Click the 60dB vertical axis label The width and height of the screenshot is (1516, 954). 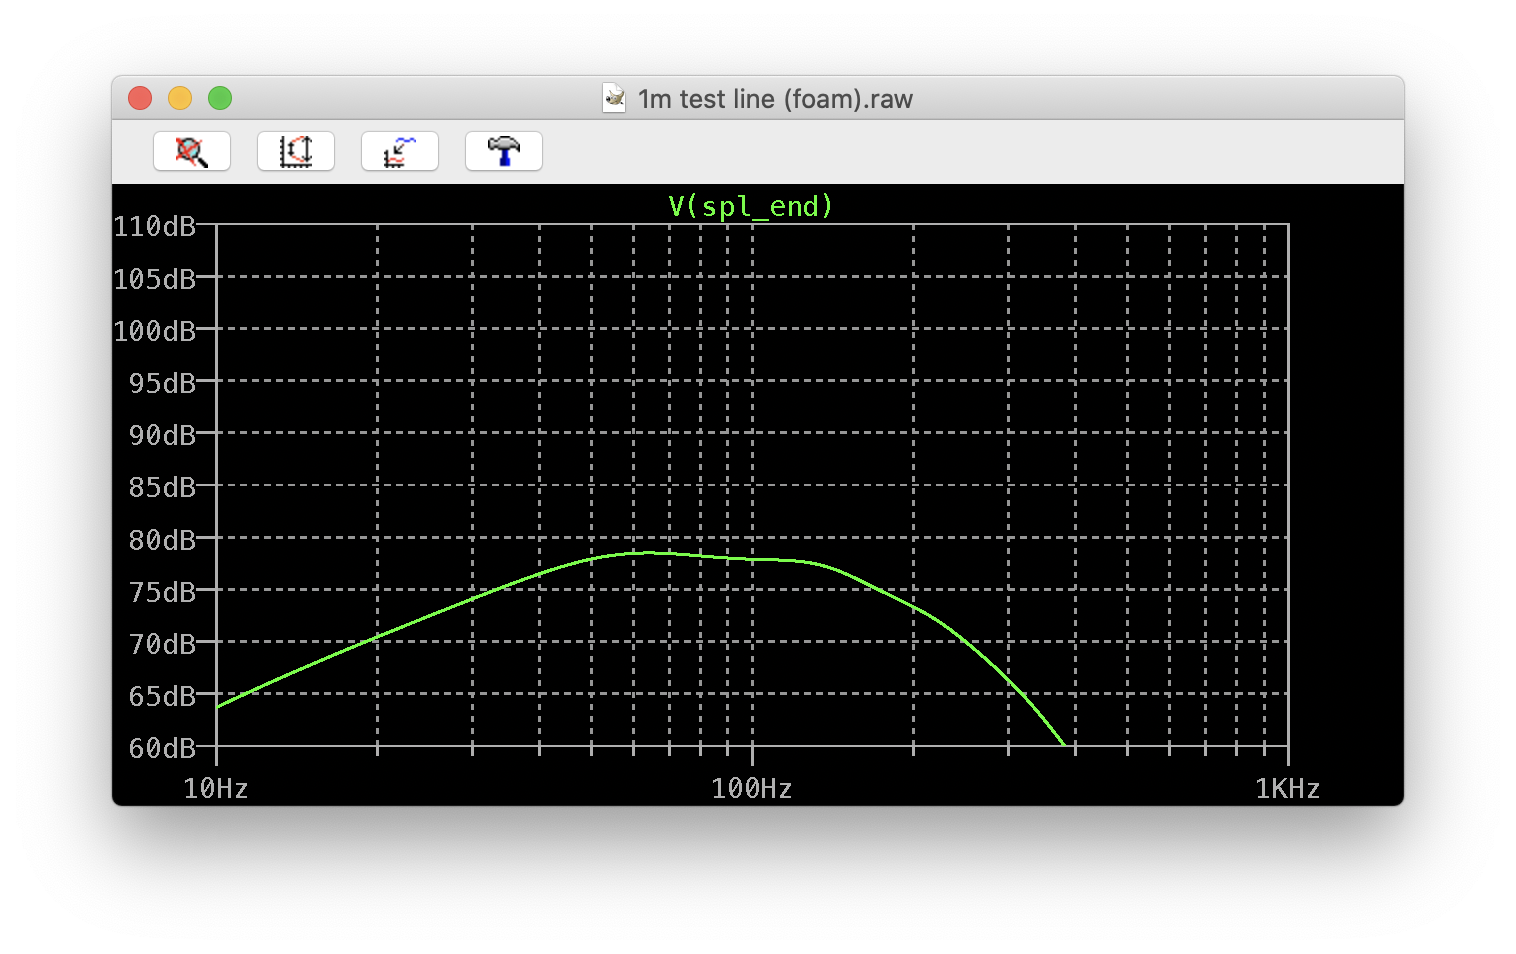click(x=162, y=748)
